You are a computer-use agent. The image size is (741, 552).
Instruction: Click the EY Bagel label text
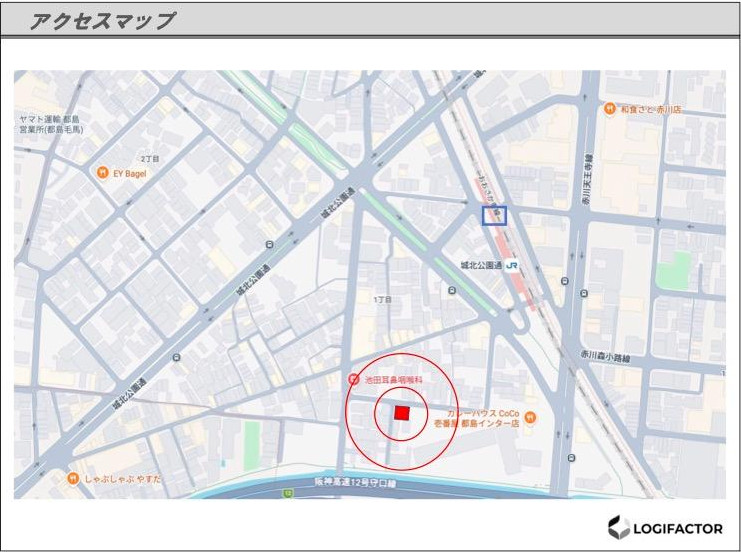130,173
